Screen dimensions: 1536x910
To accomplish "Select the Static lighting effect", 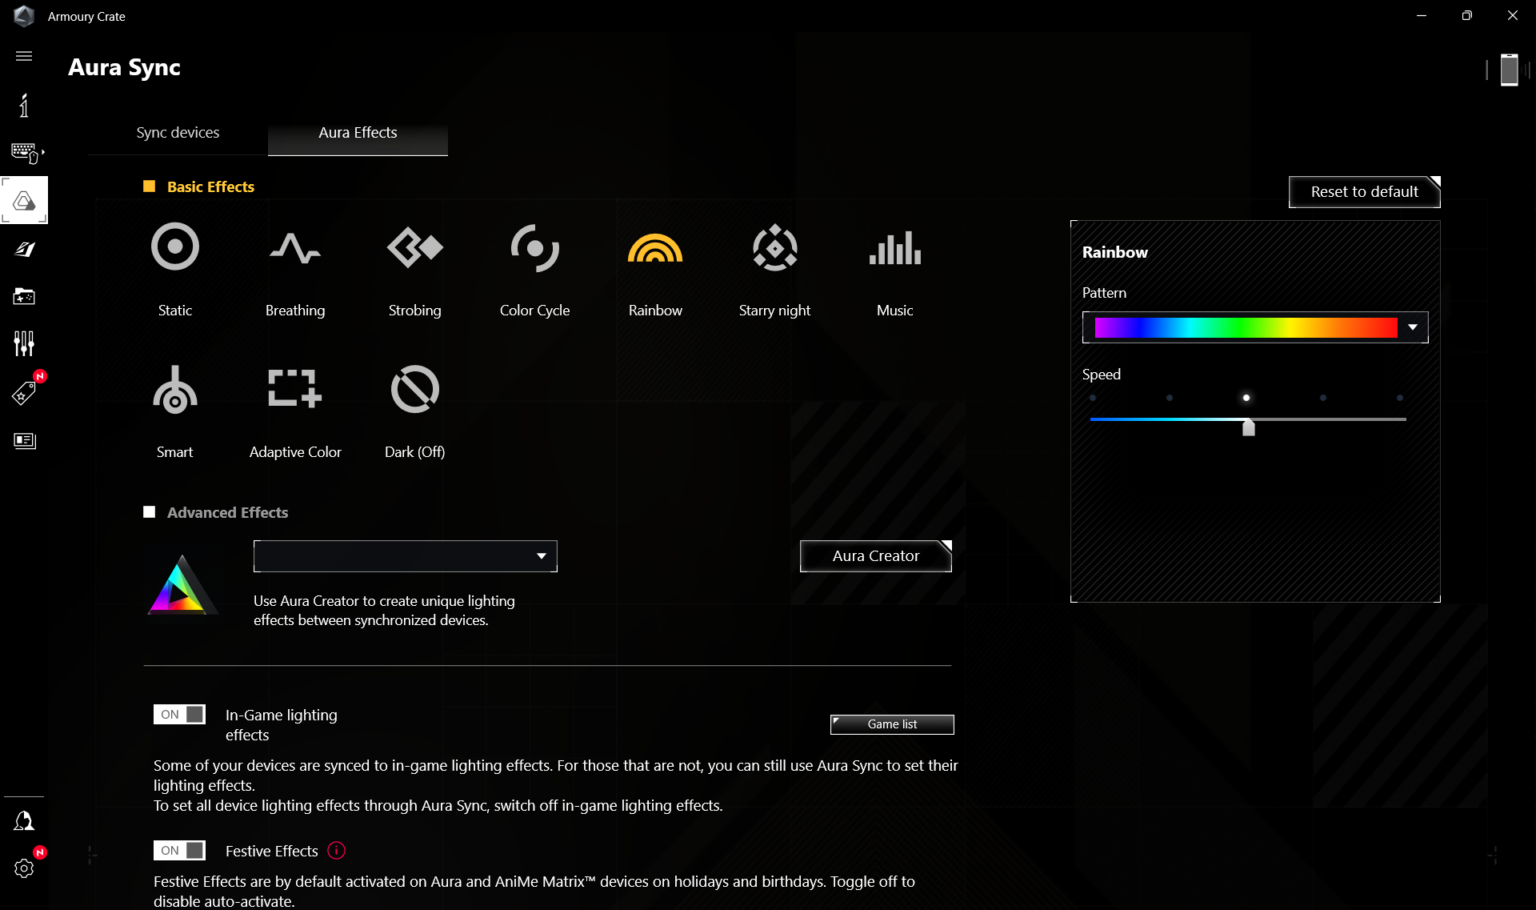I will click(175, 248).
